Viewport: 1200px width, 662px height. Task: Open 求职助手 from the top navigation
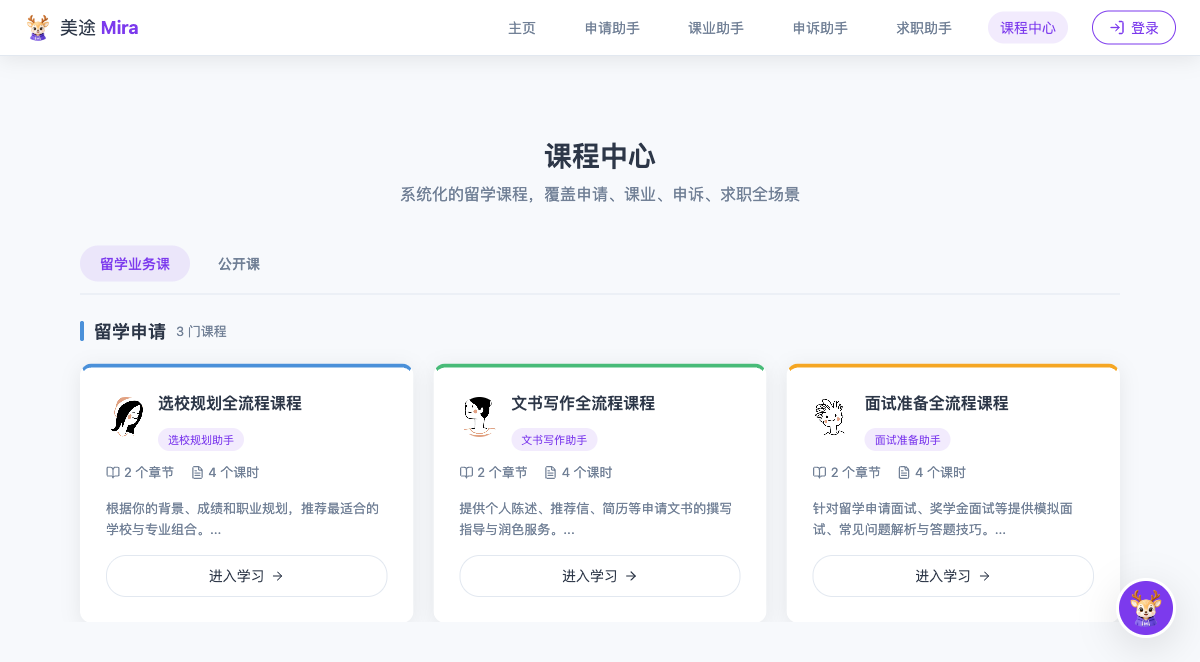(924, 28)
